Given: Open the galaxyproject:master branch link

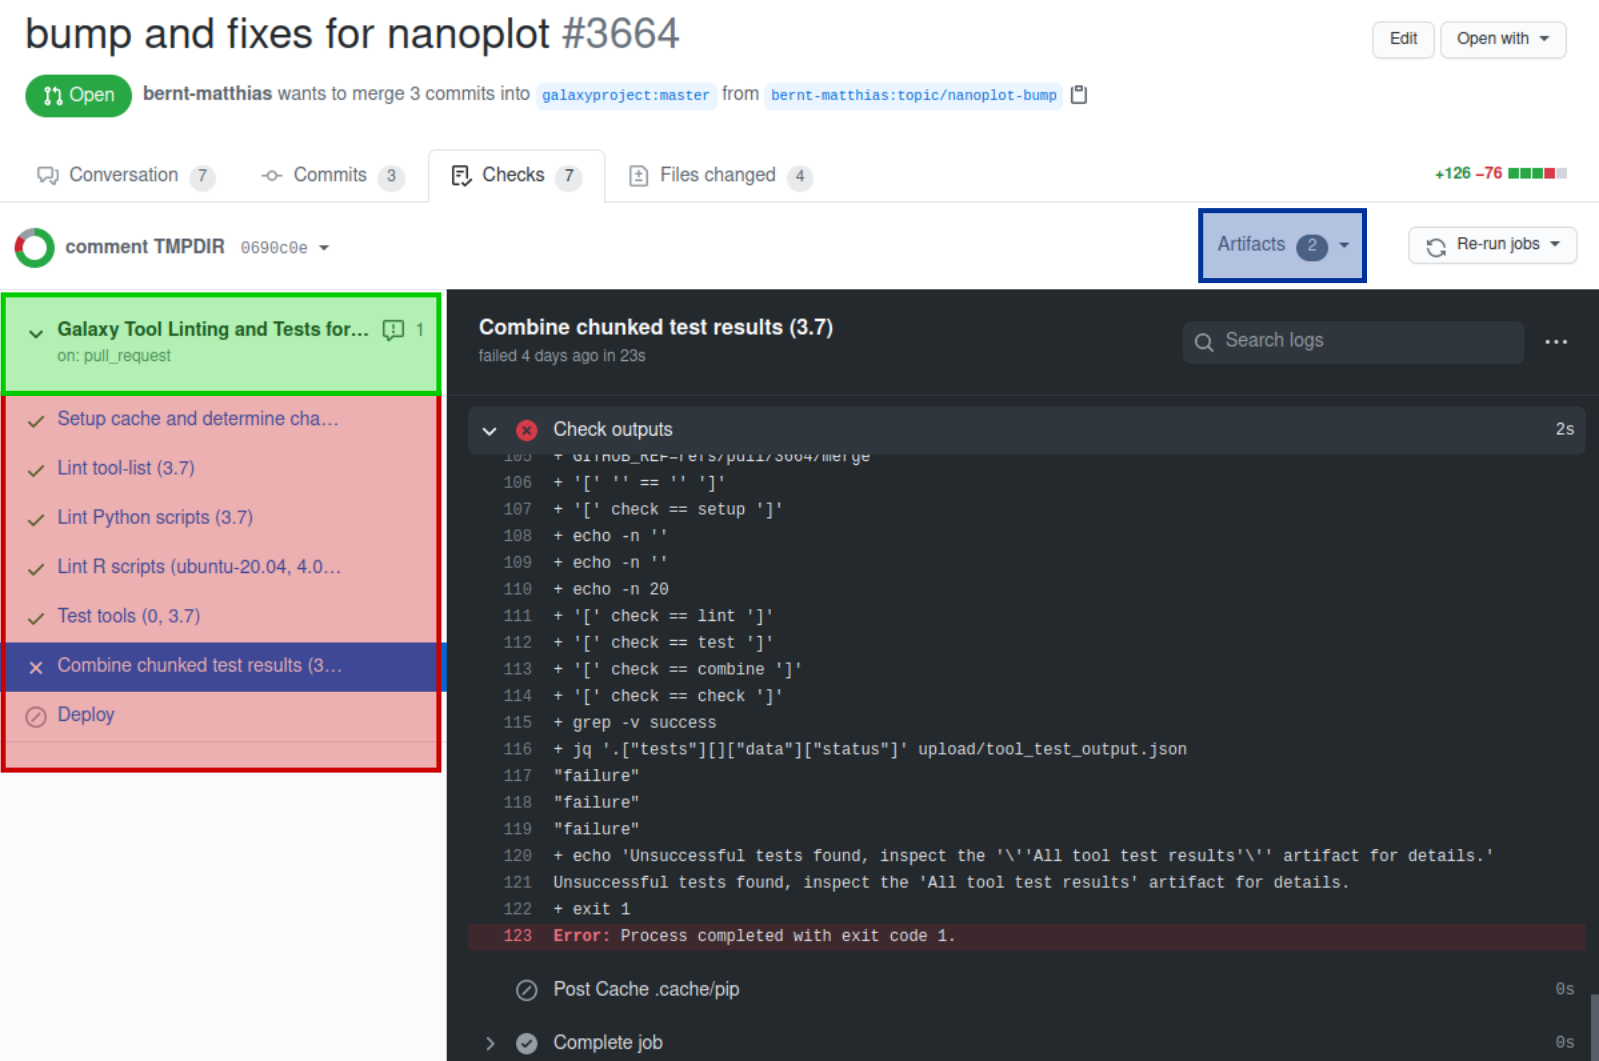Looking at the screenshot, I should (626, 96).
